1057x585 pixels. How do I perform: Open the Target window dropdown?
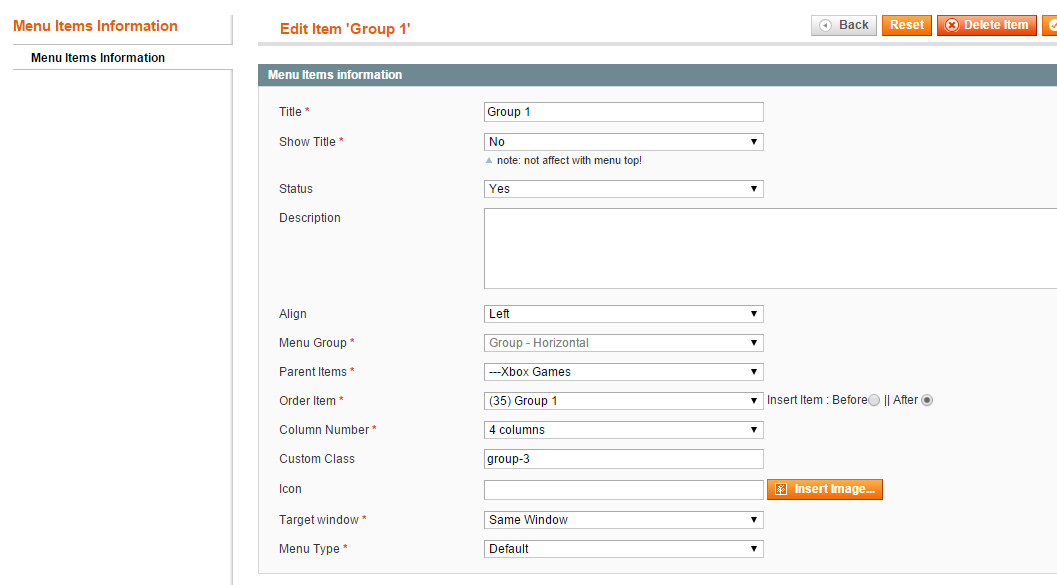(x=624, y=520)
